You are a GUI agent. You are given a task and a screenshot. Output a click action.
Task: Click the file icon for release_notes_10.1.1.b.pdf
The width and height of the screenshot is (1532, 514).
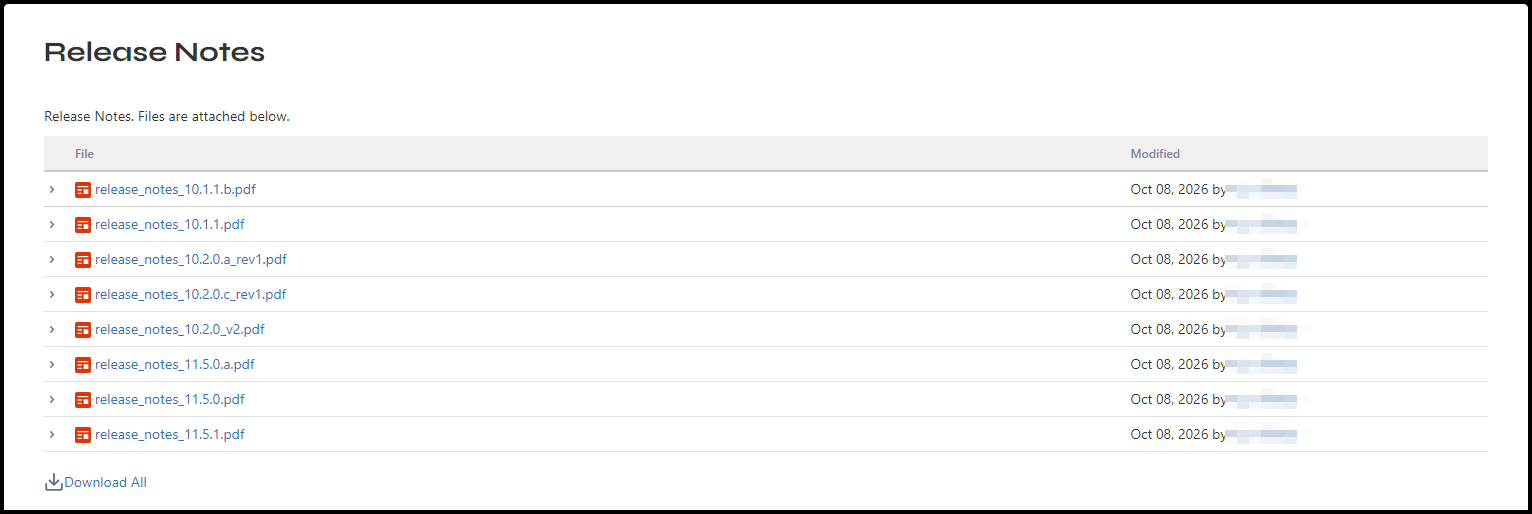coord(83,189)
